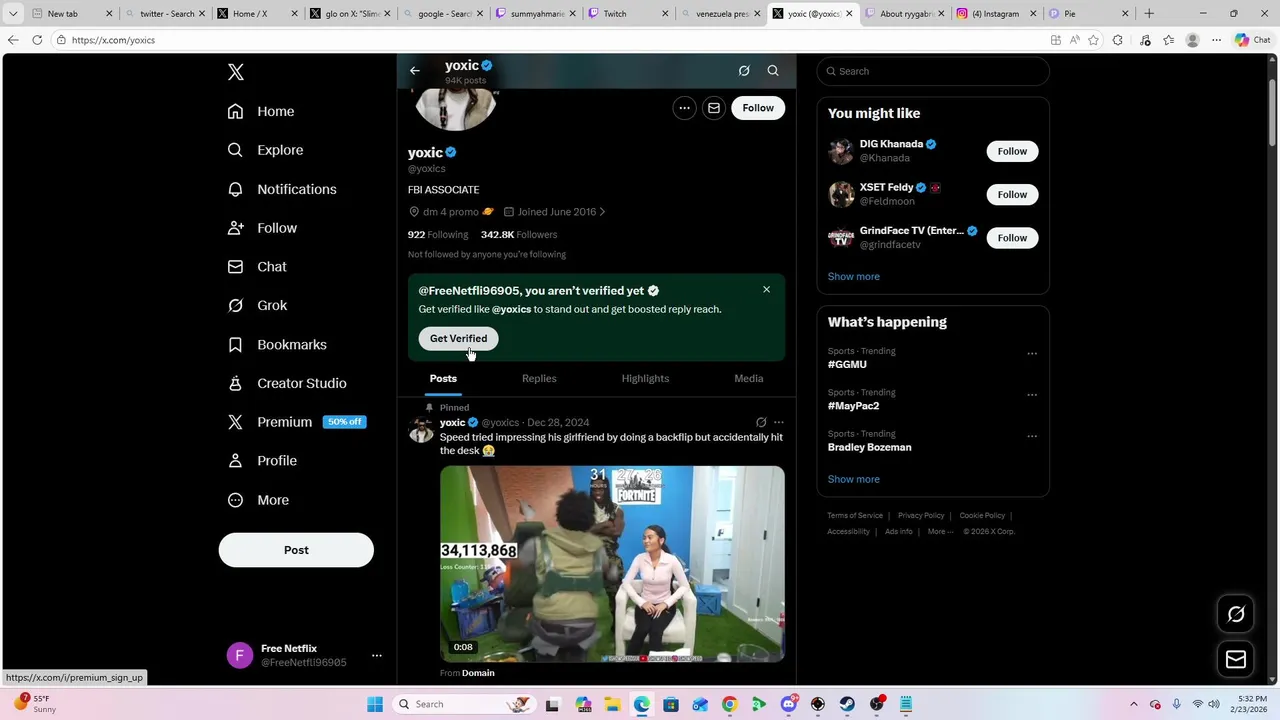1280x720 pixels.
Task: Click the @yoxics mention in the banner
Action: [x=511, y=309]
